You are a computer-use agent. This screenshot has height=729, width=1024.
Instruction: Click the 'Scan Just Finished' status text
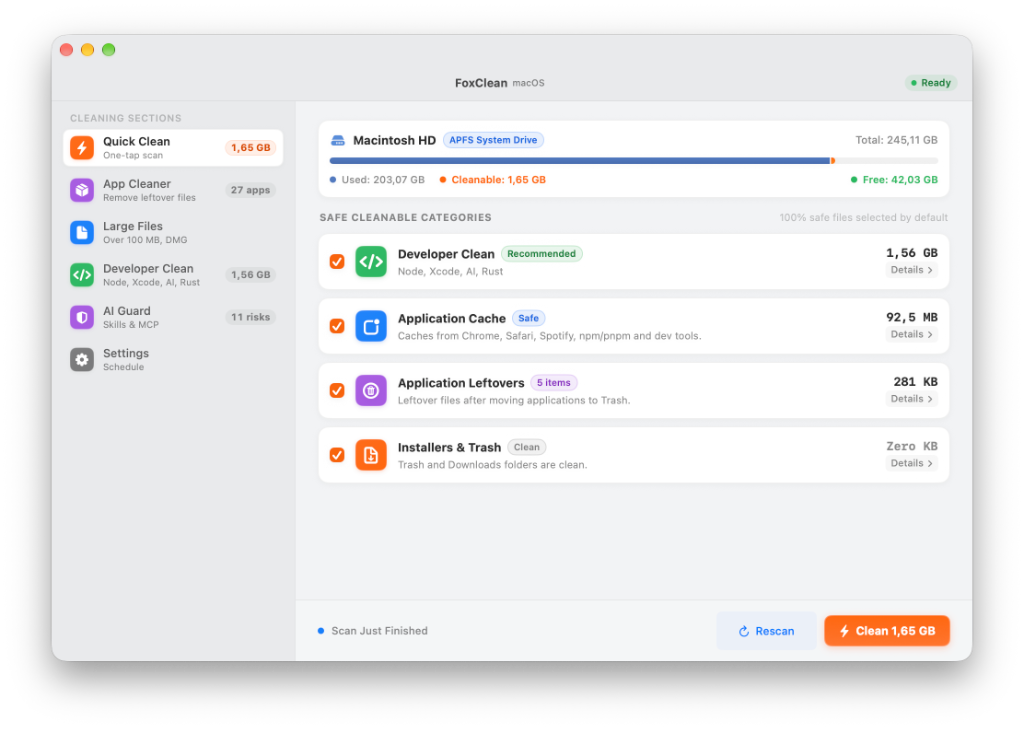coord(379,631)
